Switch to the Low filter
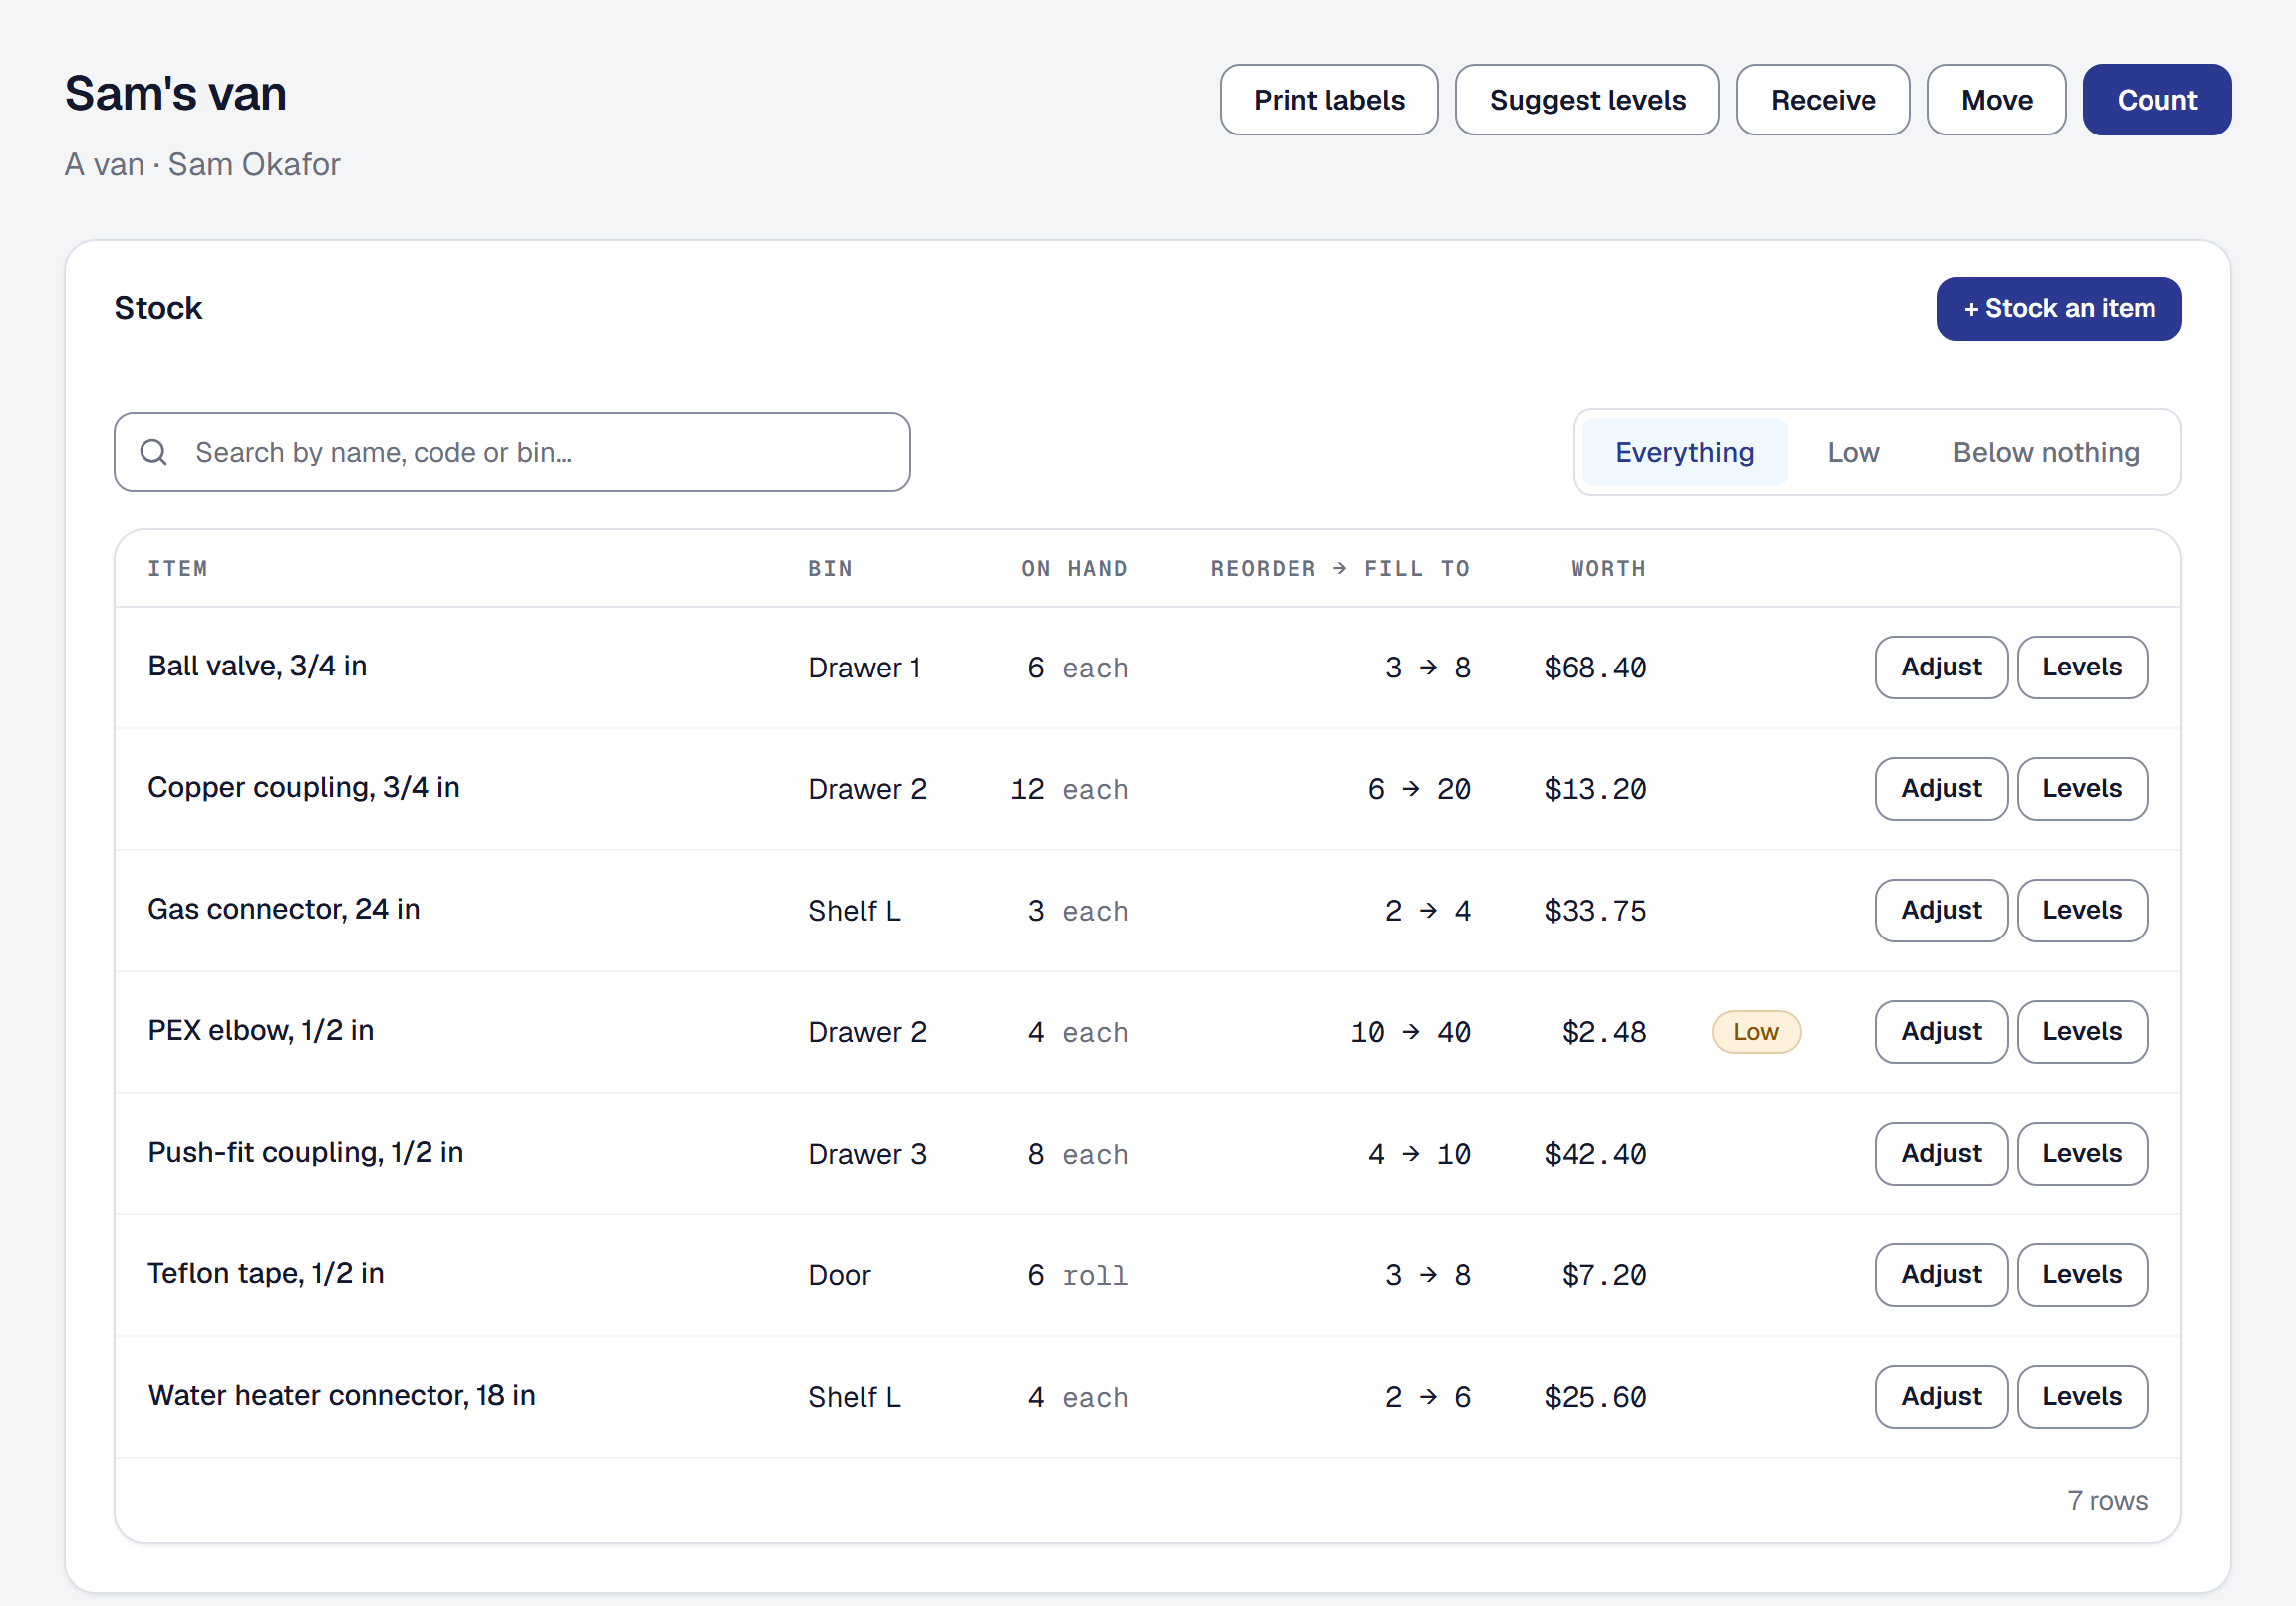 tap(1852, 452)
